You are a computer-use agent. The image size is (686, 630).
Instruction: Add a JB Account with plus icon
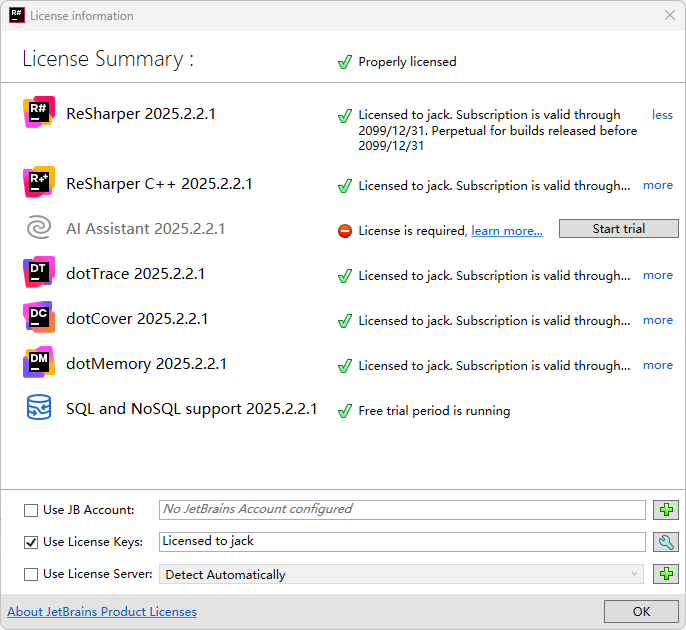coord(666,510)
